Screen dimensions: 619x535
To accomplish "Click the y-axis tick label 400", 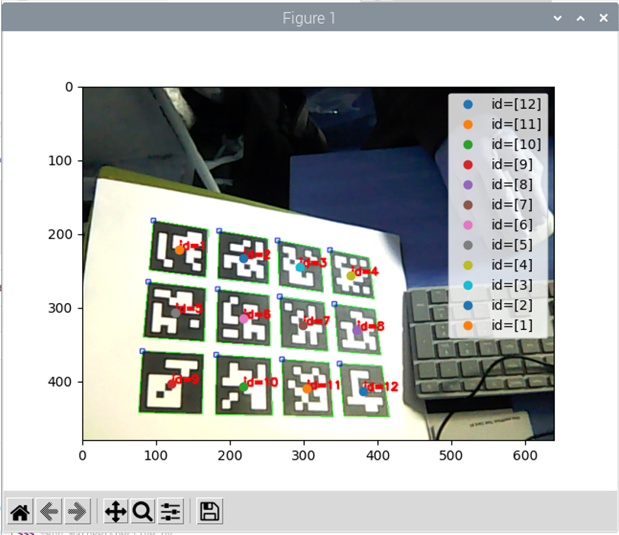I will pos(60,382).
